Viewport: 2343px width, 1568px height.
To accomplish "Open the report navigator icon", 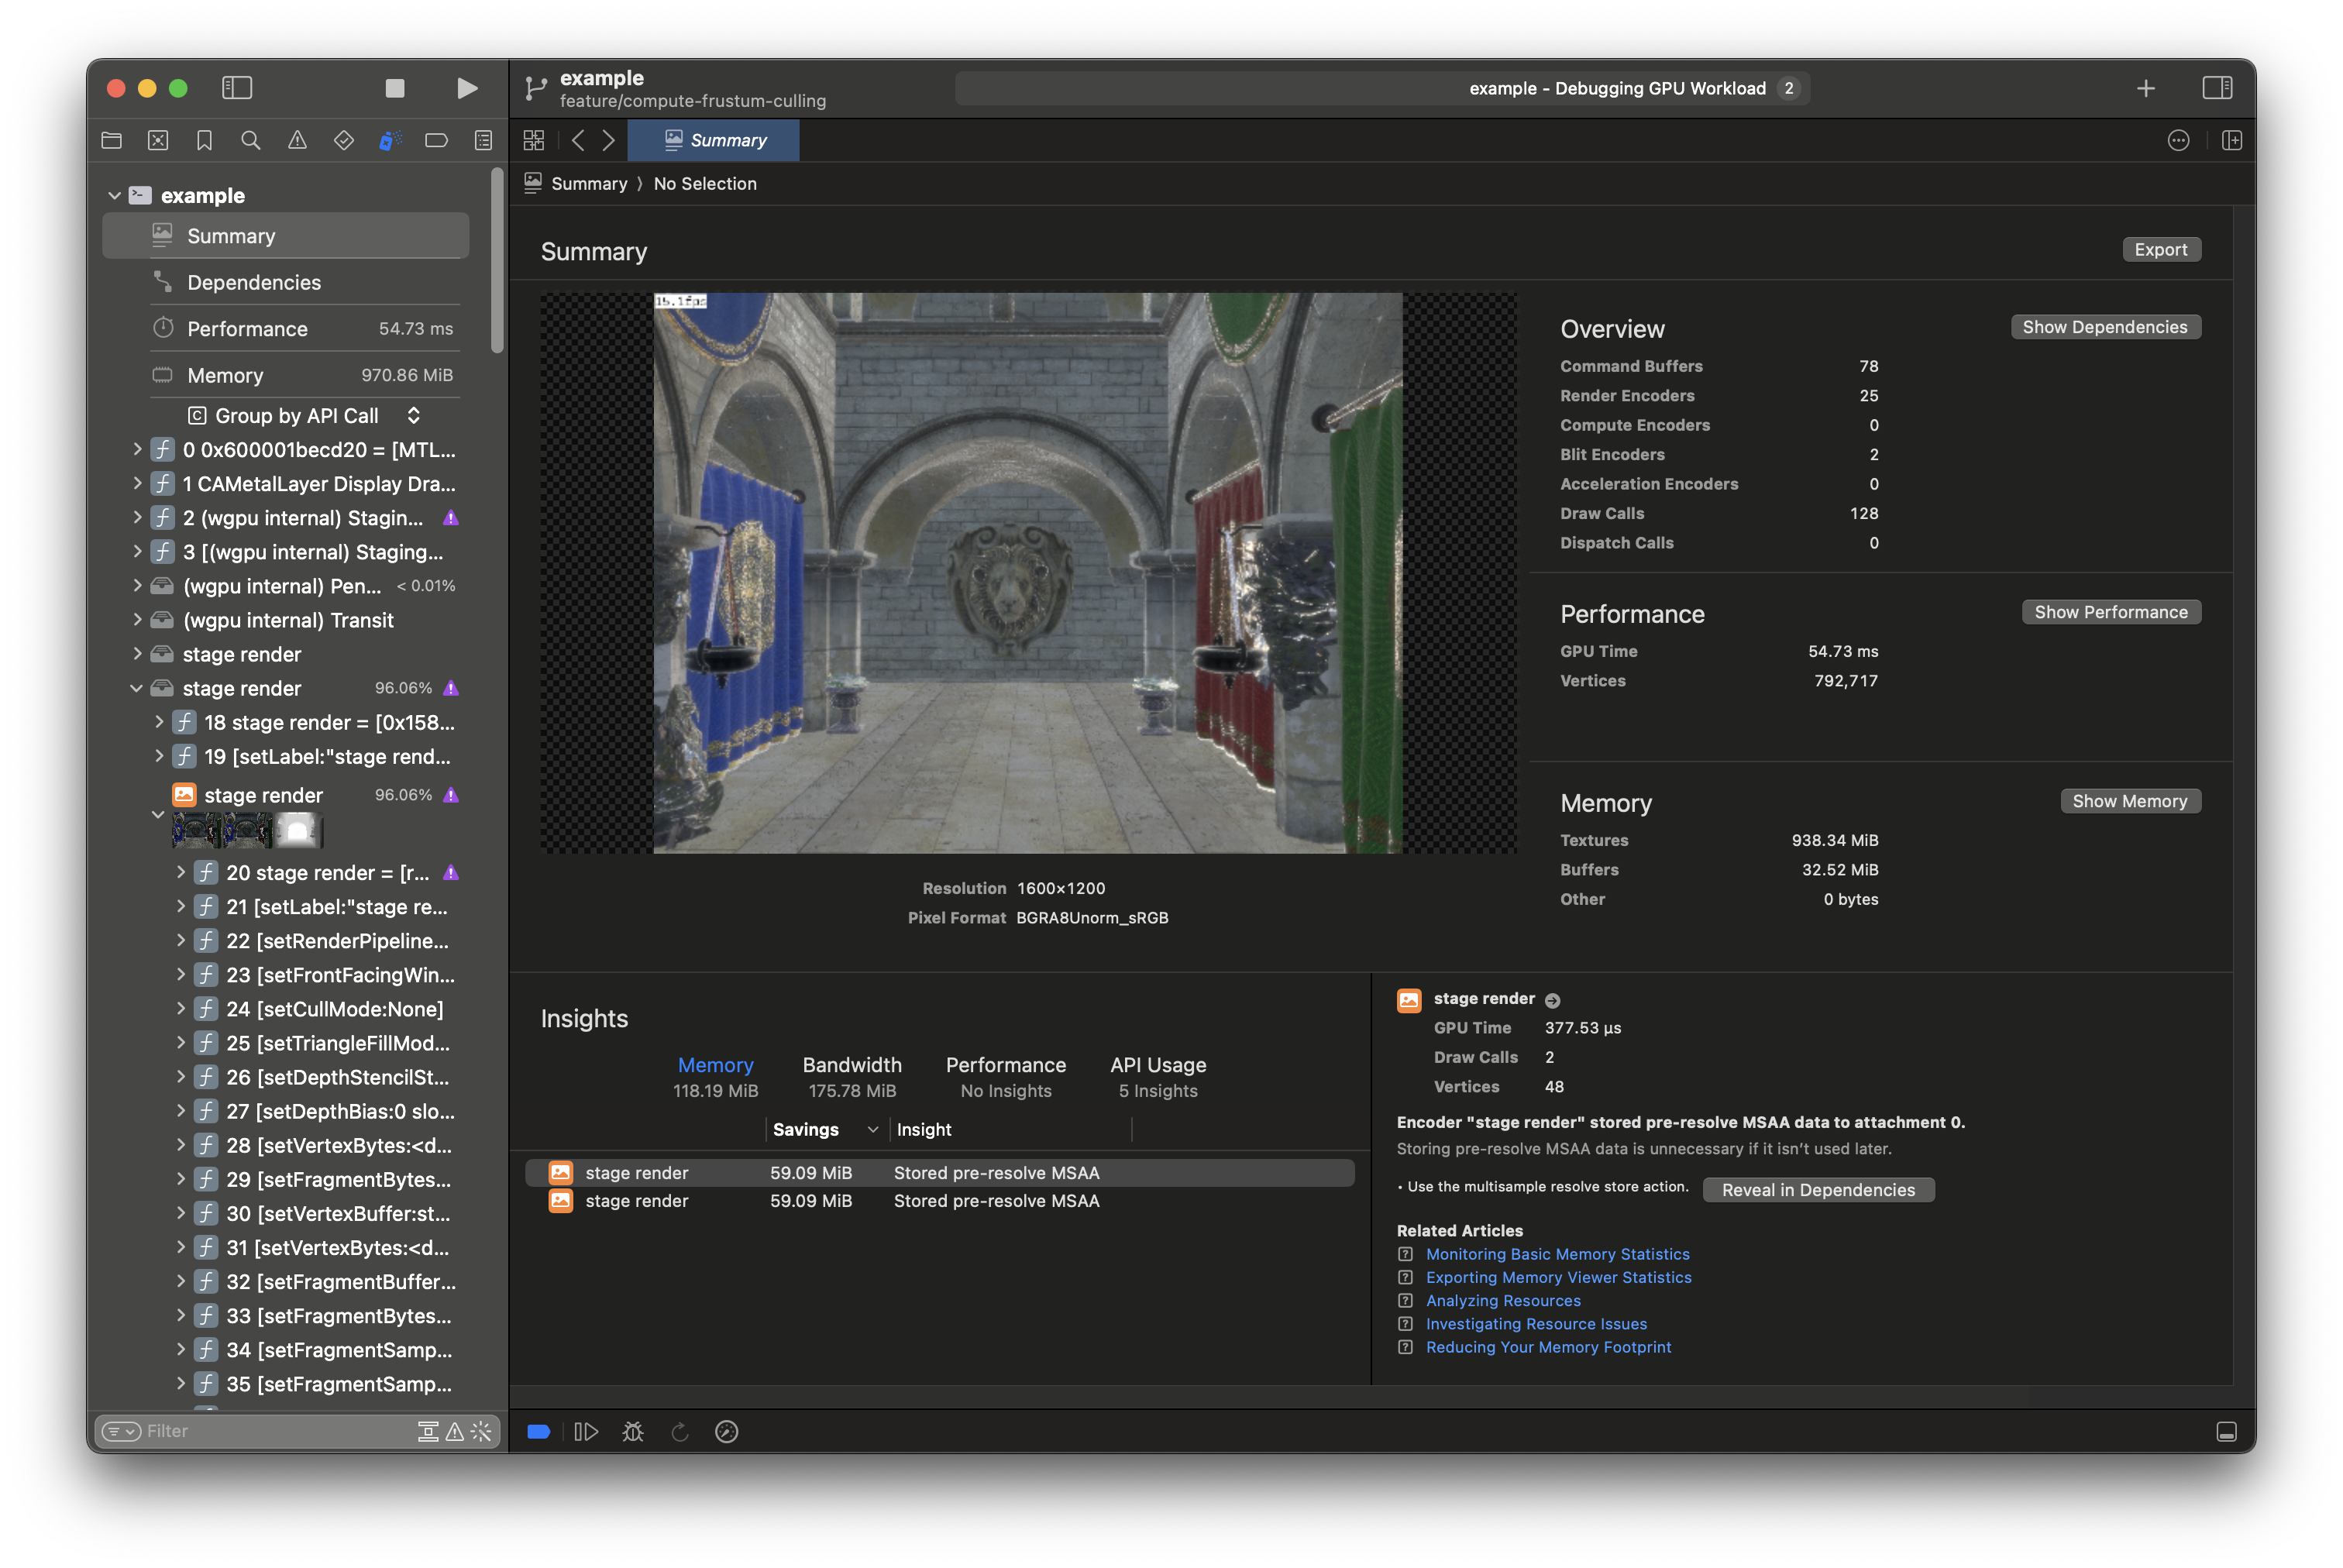I will [x=483, y=140].
